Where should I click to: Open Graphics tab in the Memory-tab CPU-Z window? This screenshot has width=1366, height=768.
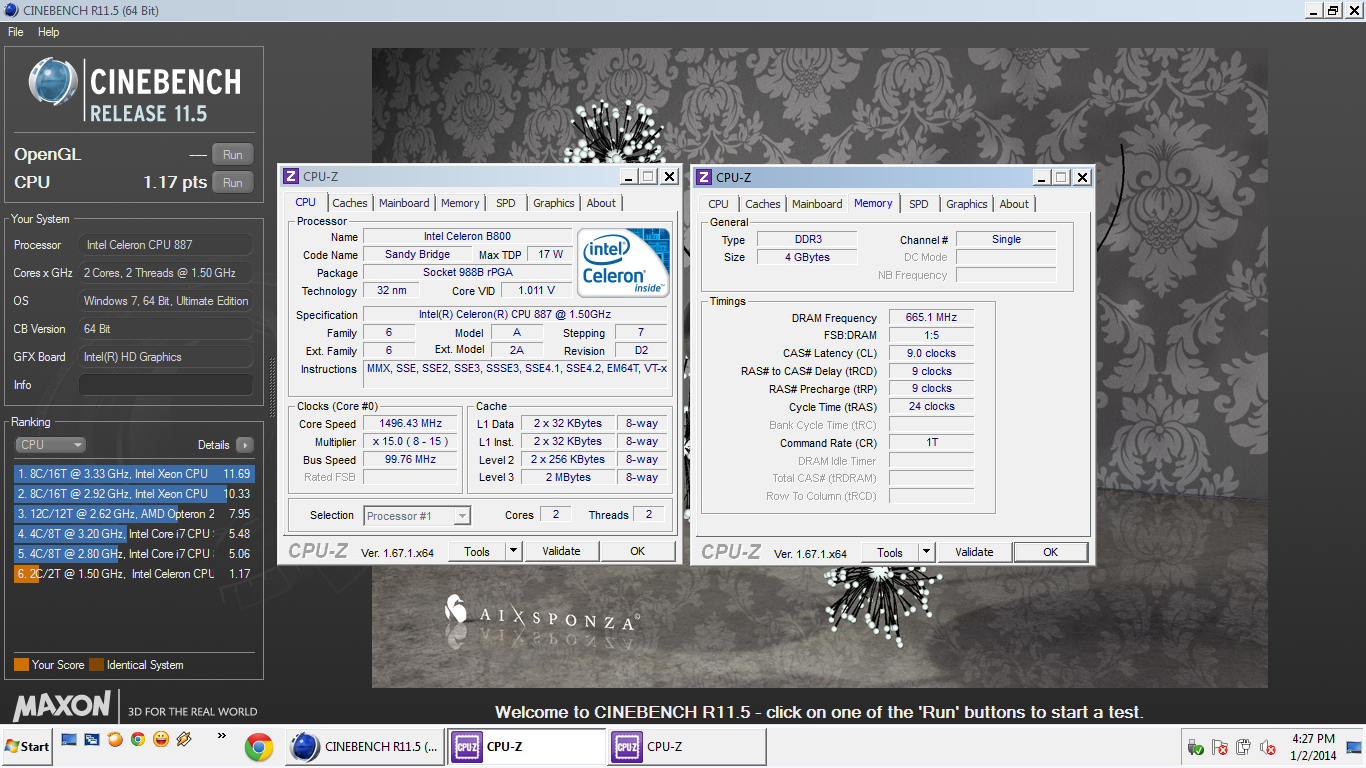pyautogui.click(x=967, y=204)
